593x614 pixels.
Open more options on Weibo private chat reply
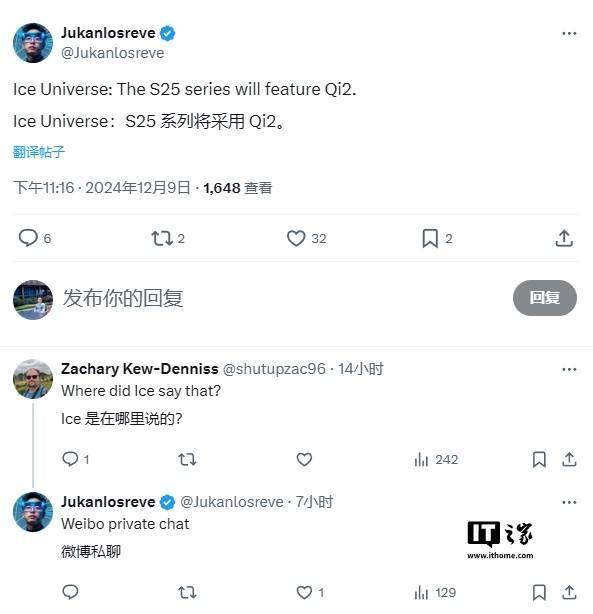569,502
